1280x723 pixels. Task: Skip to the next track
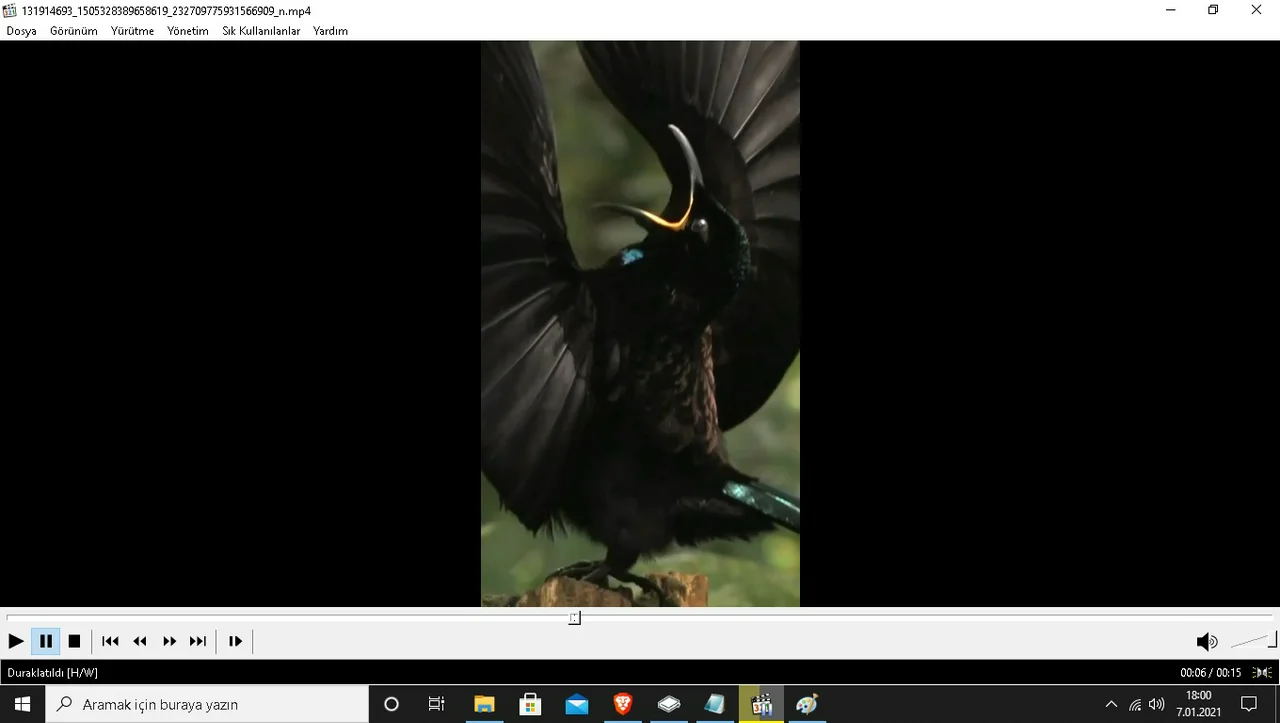tap(198, 641)
